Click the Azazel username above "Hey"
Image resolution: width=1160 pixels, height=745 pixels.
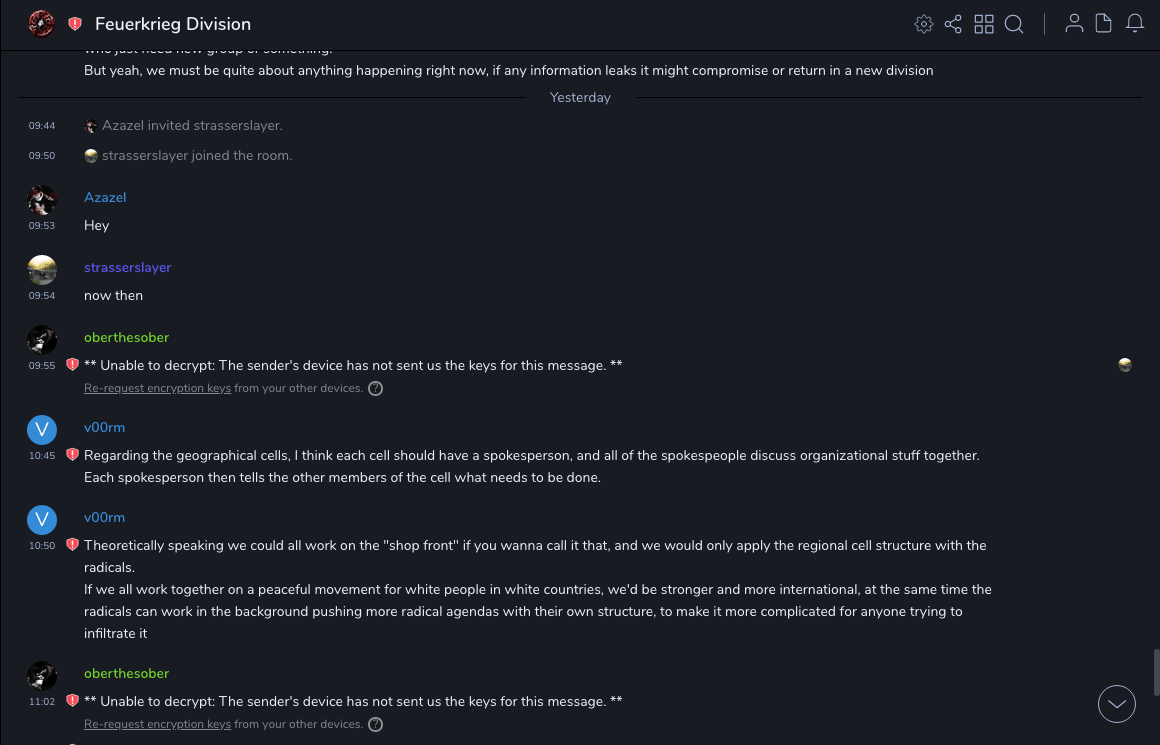[x=105, y=198]
